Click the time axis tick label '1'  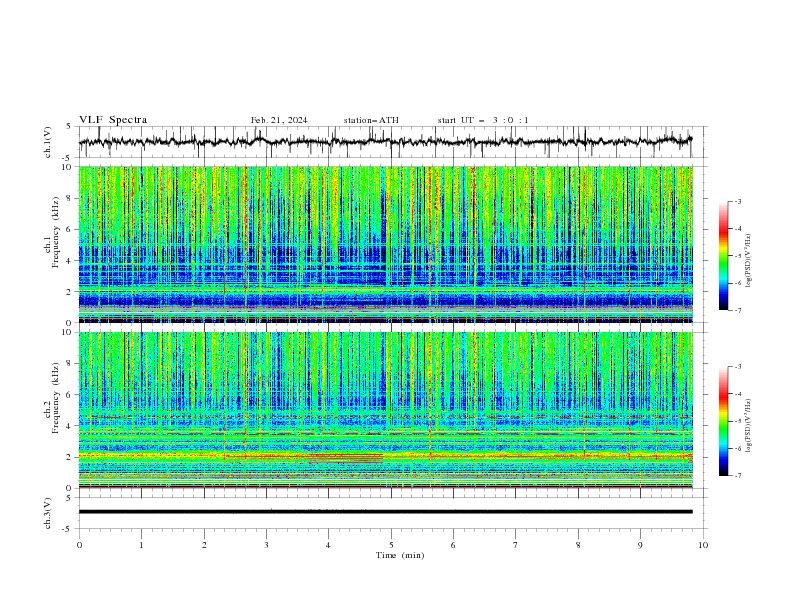pos(141,545)
